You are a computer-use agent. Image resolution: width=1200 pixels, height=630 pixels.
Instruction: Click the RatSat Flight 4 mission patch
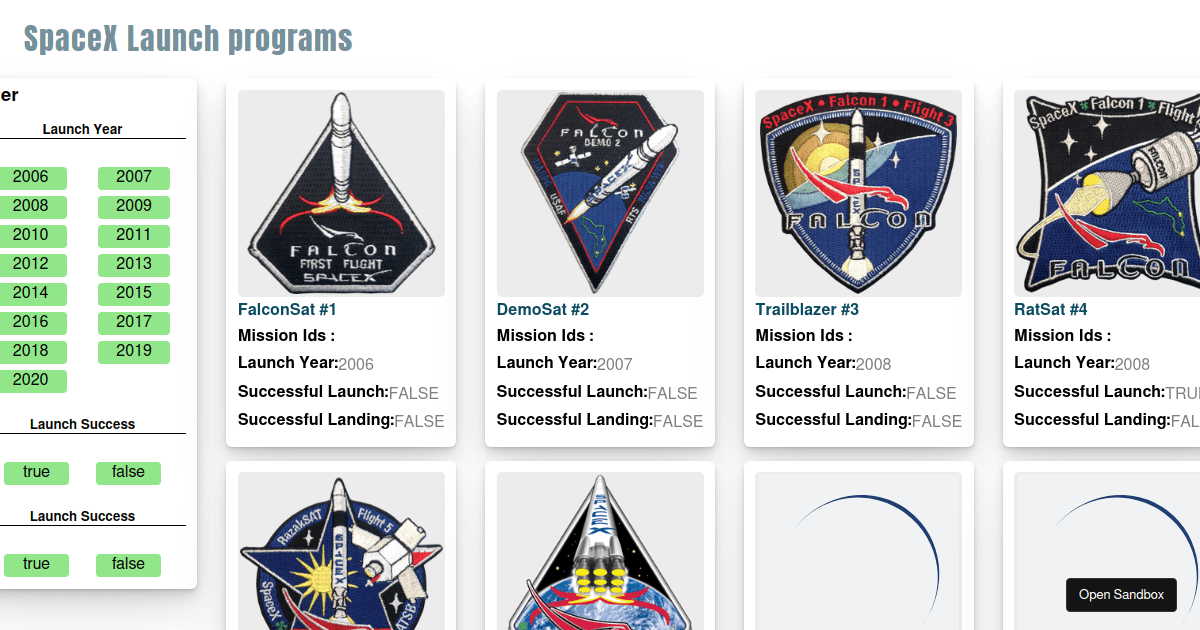1107,193
